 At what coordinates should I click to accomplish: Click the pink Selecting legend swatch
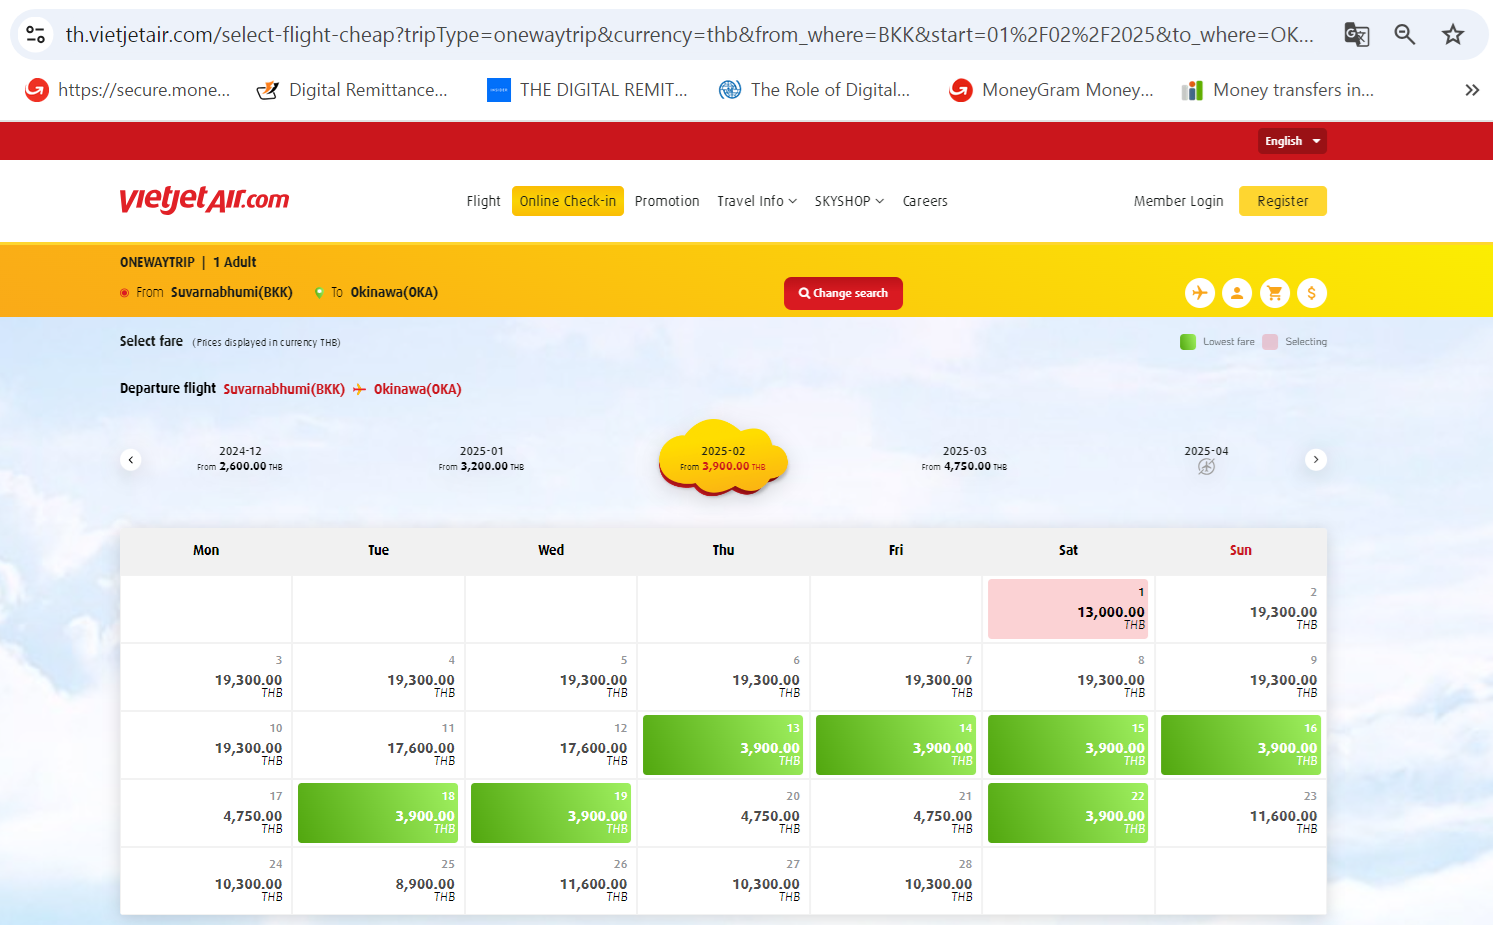tap(1270, 342)
